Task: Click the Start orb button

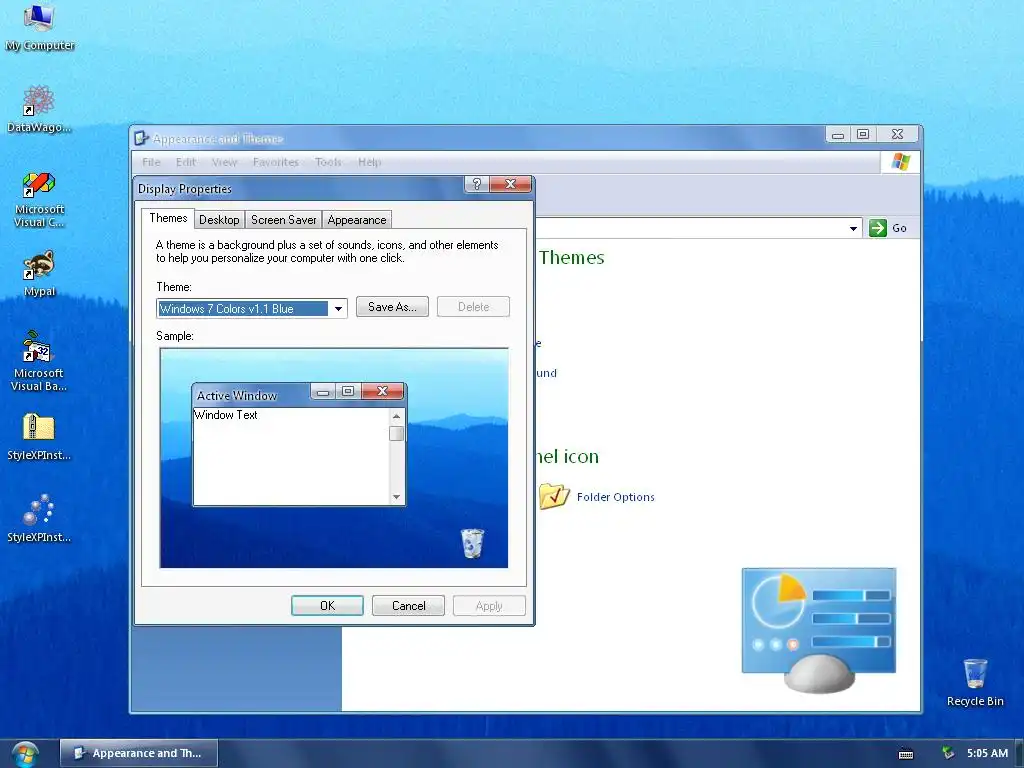Action: point(25,754)
